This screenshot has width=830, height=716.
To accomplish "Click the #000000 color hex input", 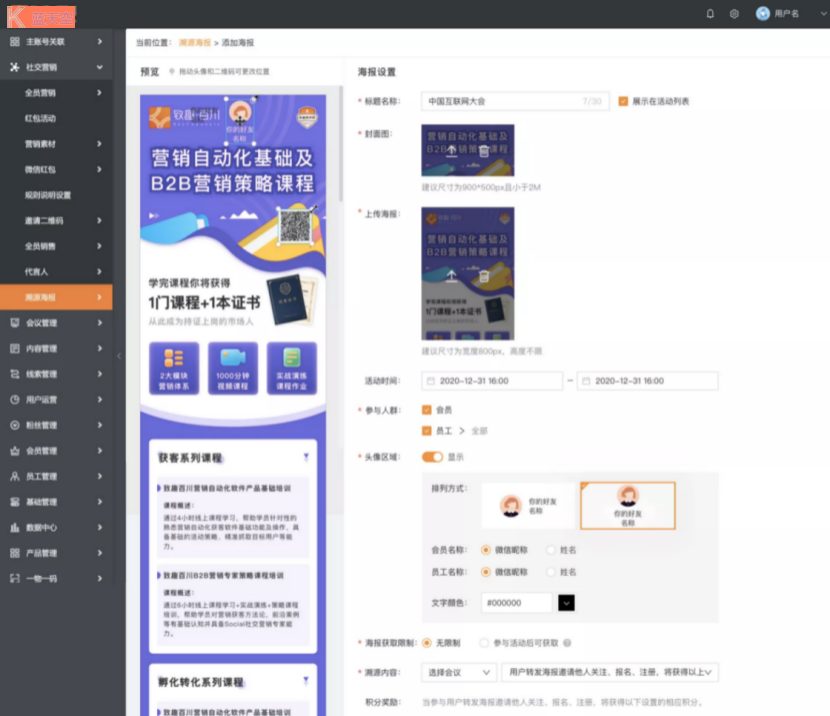I will pyautogui.click(x=516, y=603).
